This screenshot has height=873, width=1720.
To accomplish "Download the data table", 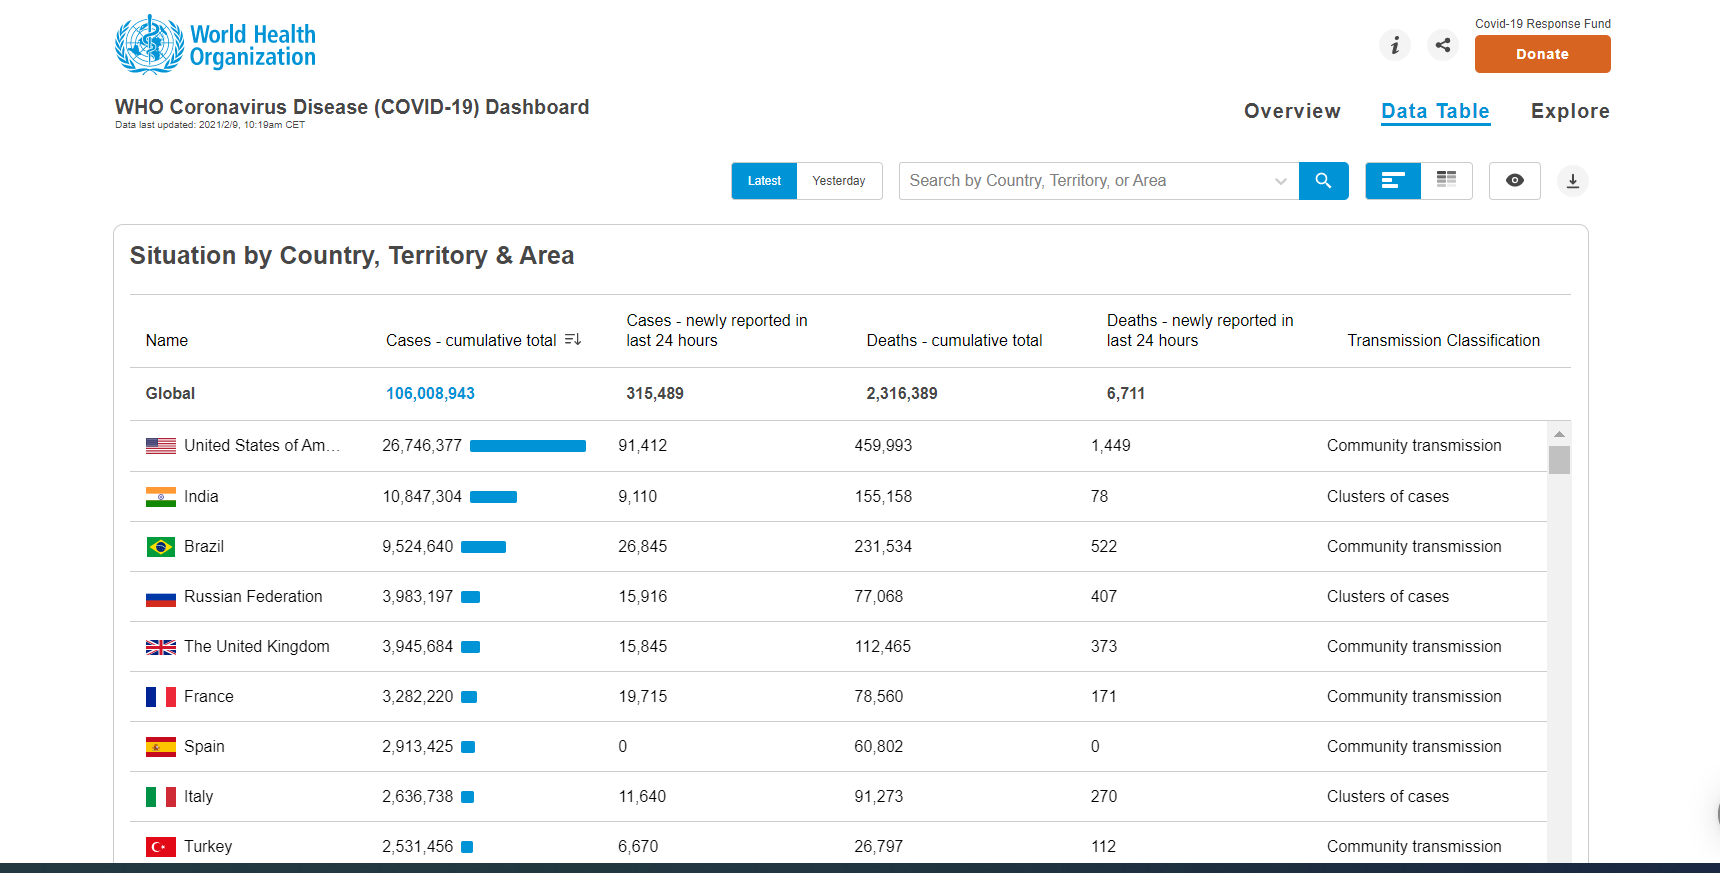I will tap(1573, 181).
